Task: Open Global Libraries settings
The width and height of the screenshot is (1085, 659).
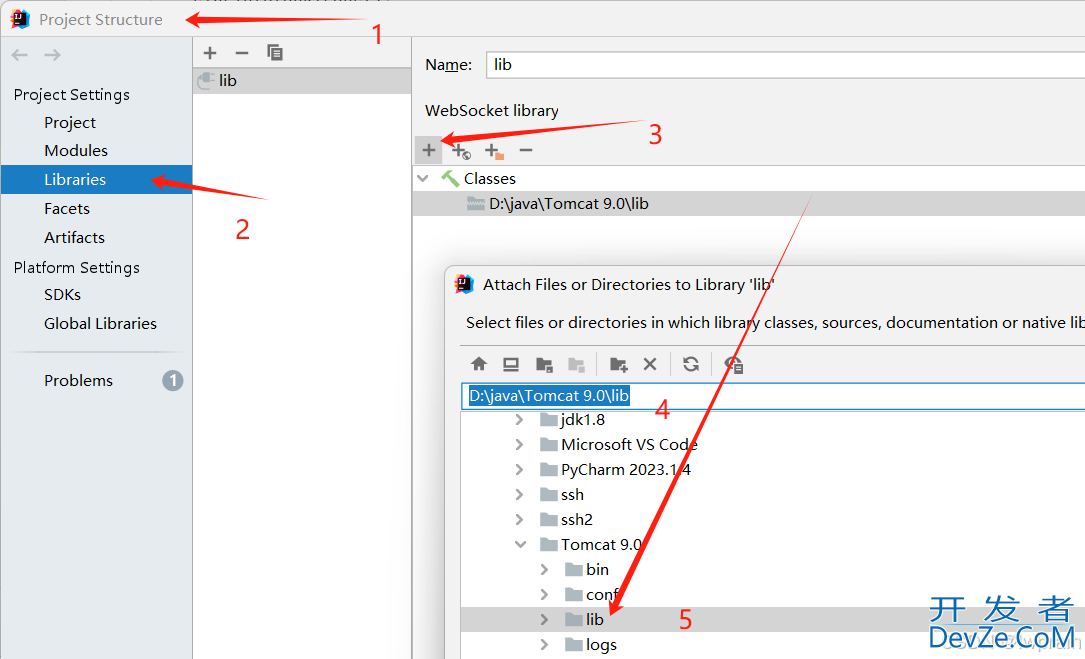Action: [100, 323]
